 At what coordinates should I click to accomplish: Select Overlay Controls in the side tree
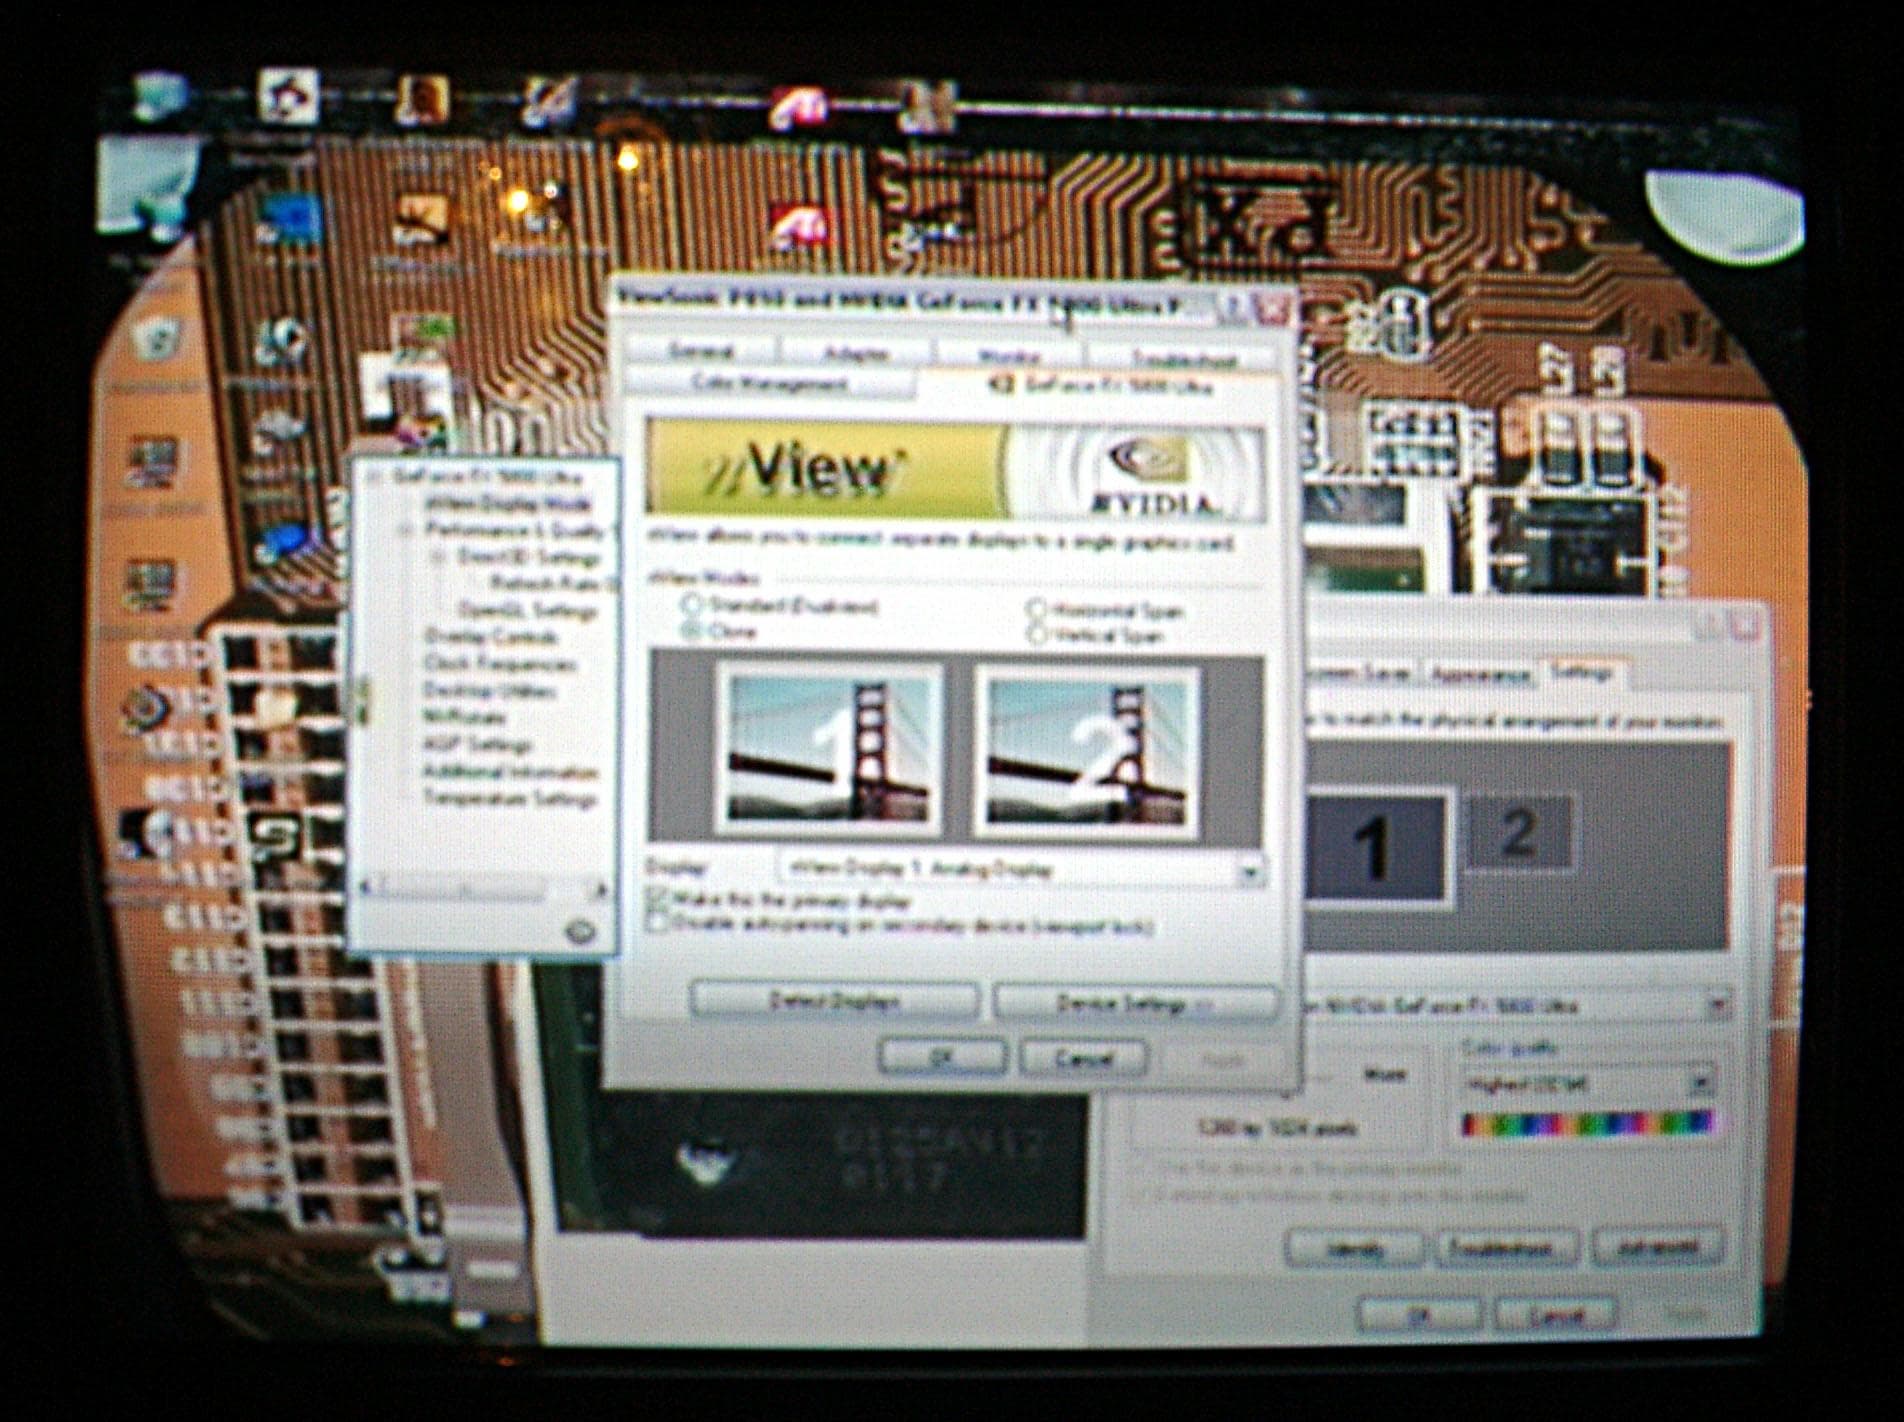pos(491,636)
